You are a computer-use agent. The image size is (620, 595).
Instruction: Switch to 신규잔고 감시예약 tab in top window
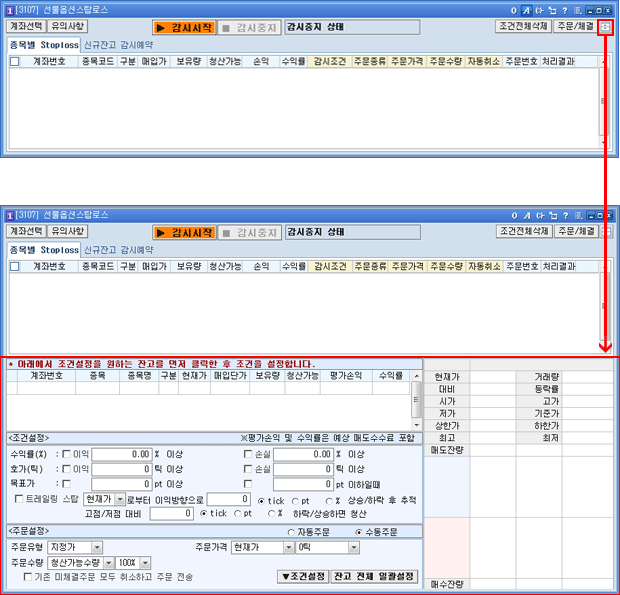click(x=118, y=44)
